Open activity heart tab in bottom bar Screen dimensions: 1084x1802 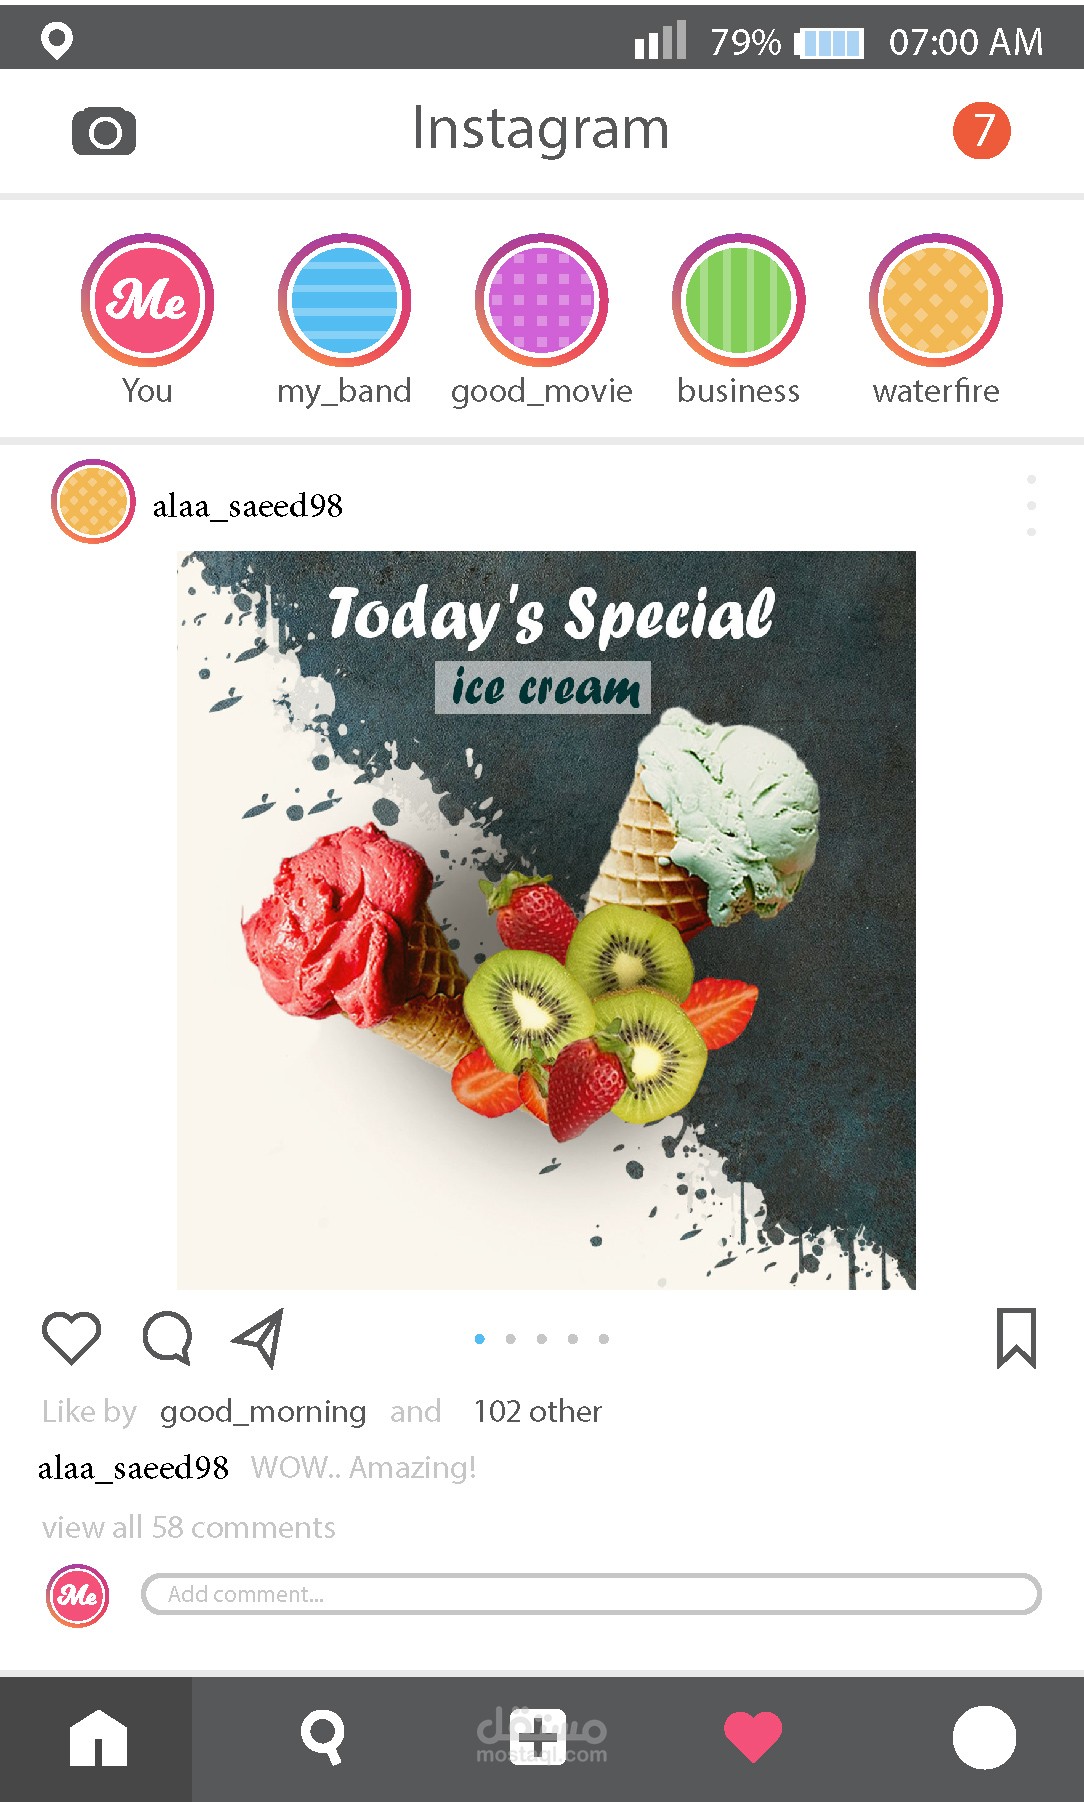tap(753, 1737)
